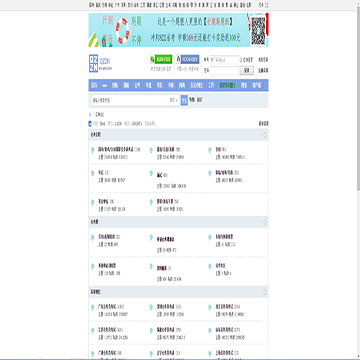The image size is (360, 360).
Task: Submit with the login button beside password
Action: click(x=247, y=70)
